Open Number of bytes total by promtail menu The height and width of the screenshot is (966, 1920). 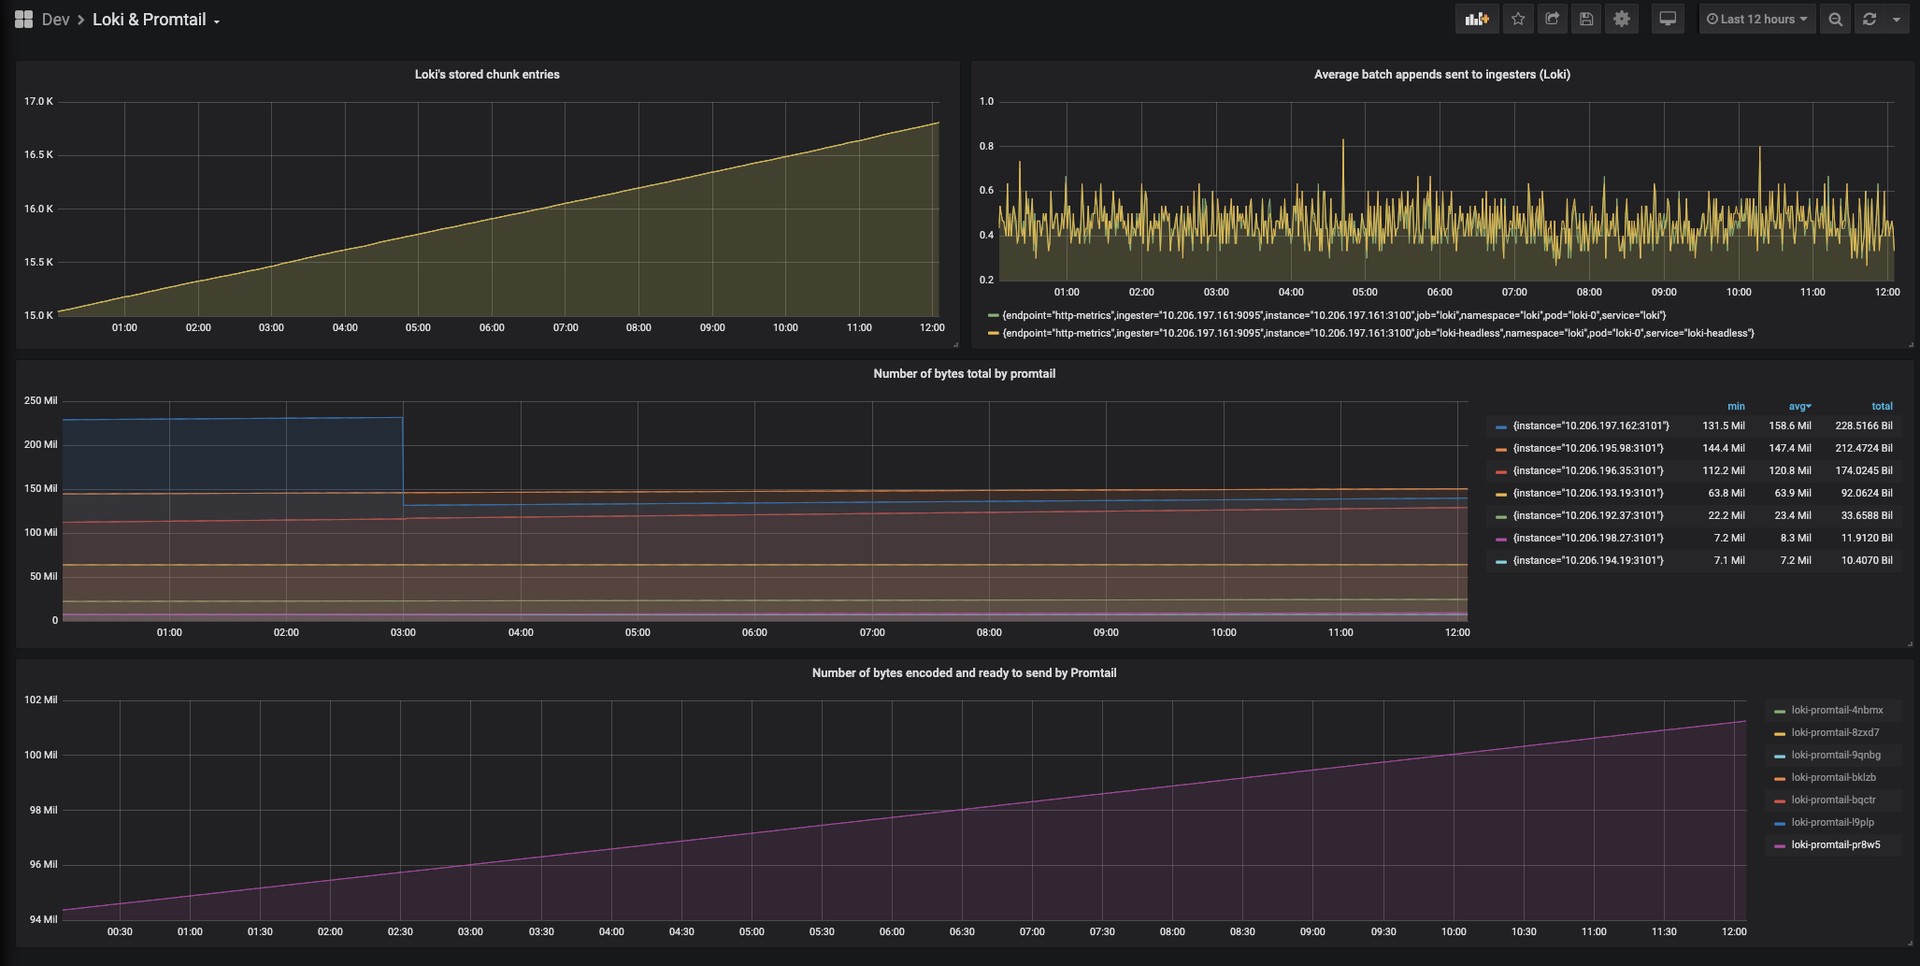(964, 374)
